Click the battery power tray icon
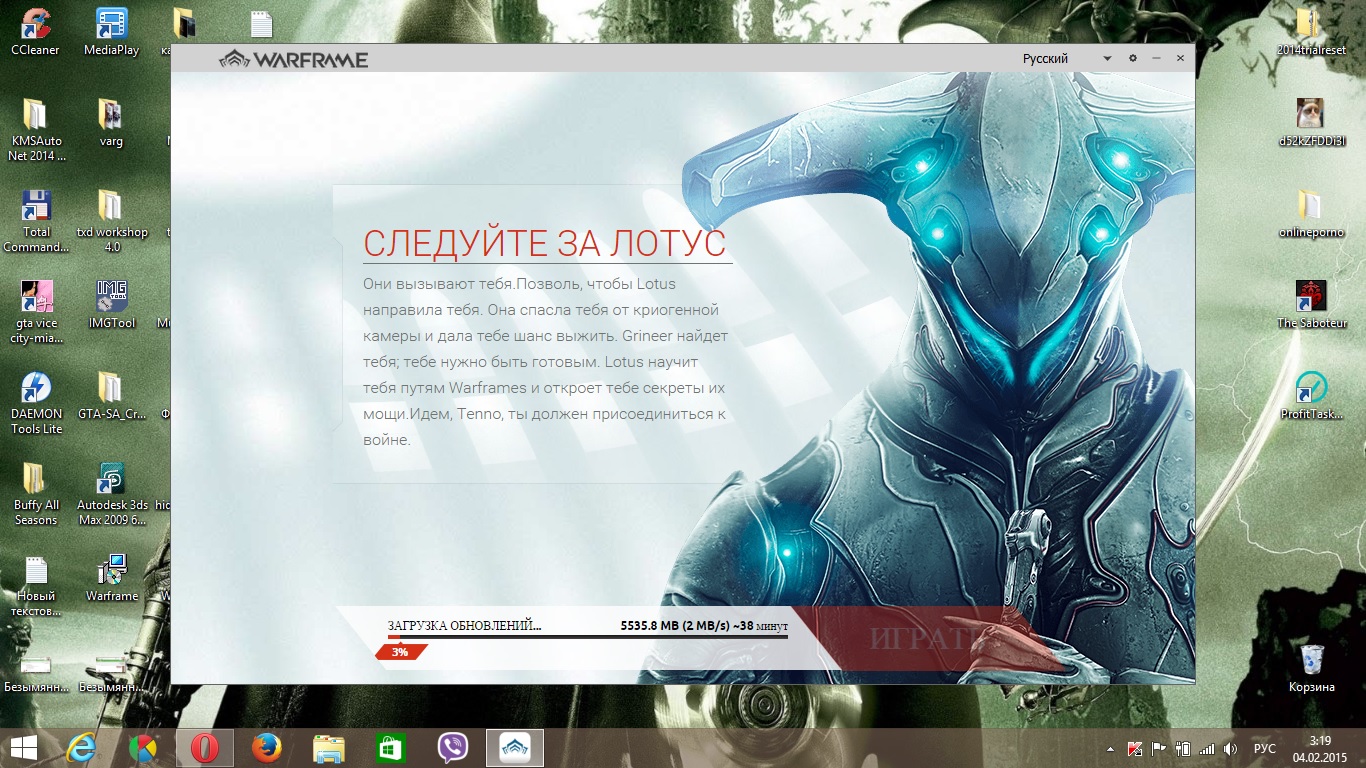 (1183, 748)
